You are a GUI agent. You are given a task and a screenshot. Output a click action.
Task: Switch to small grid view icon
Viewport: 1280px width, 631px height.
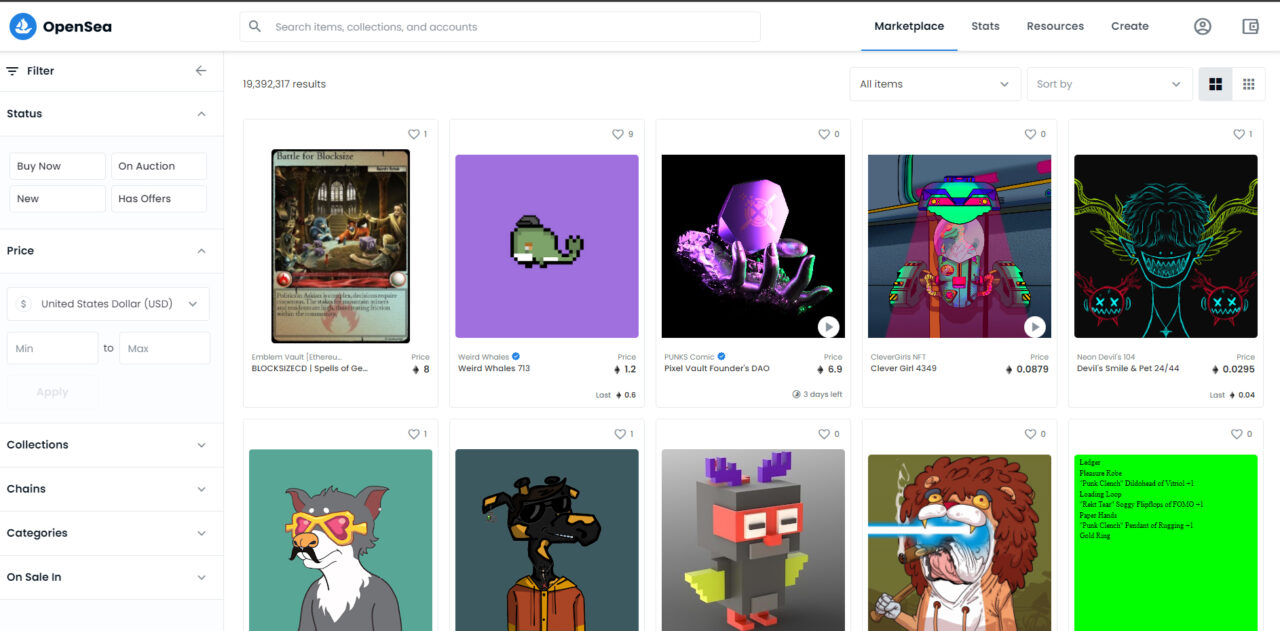(x=1248, y=84)
